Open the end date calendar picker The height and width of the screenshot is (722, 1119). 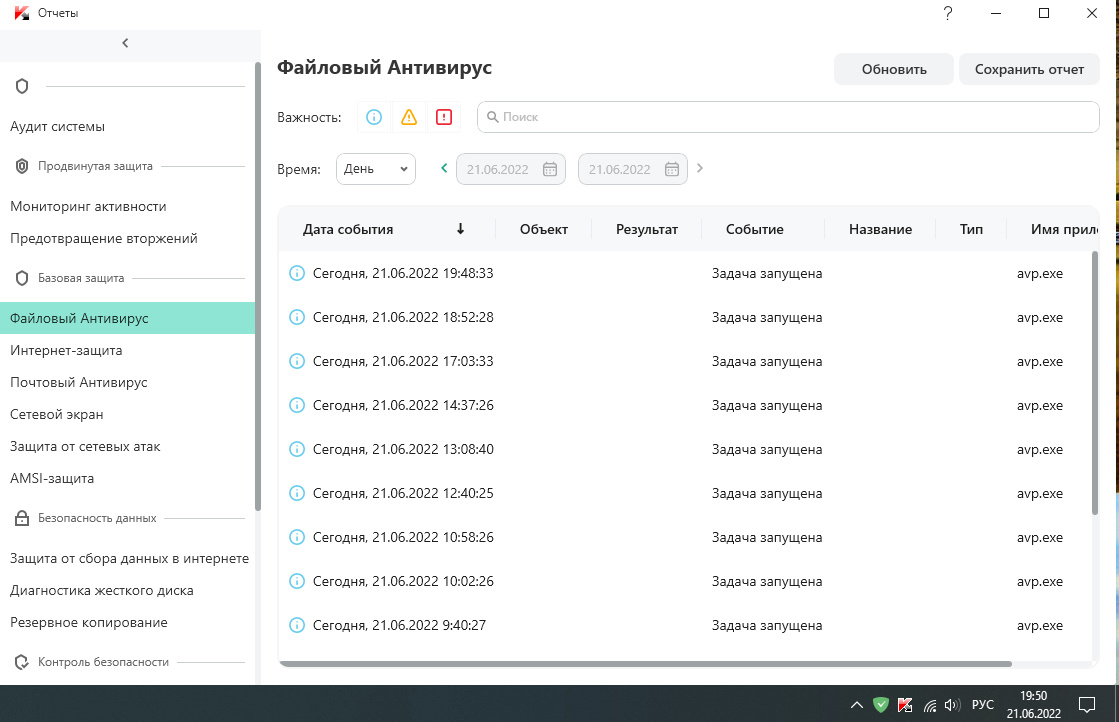[x=672, y=169]
